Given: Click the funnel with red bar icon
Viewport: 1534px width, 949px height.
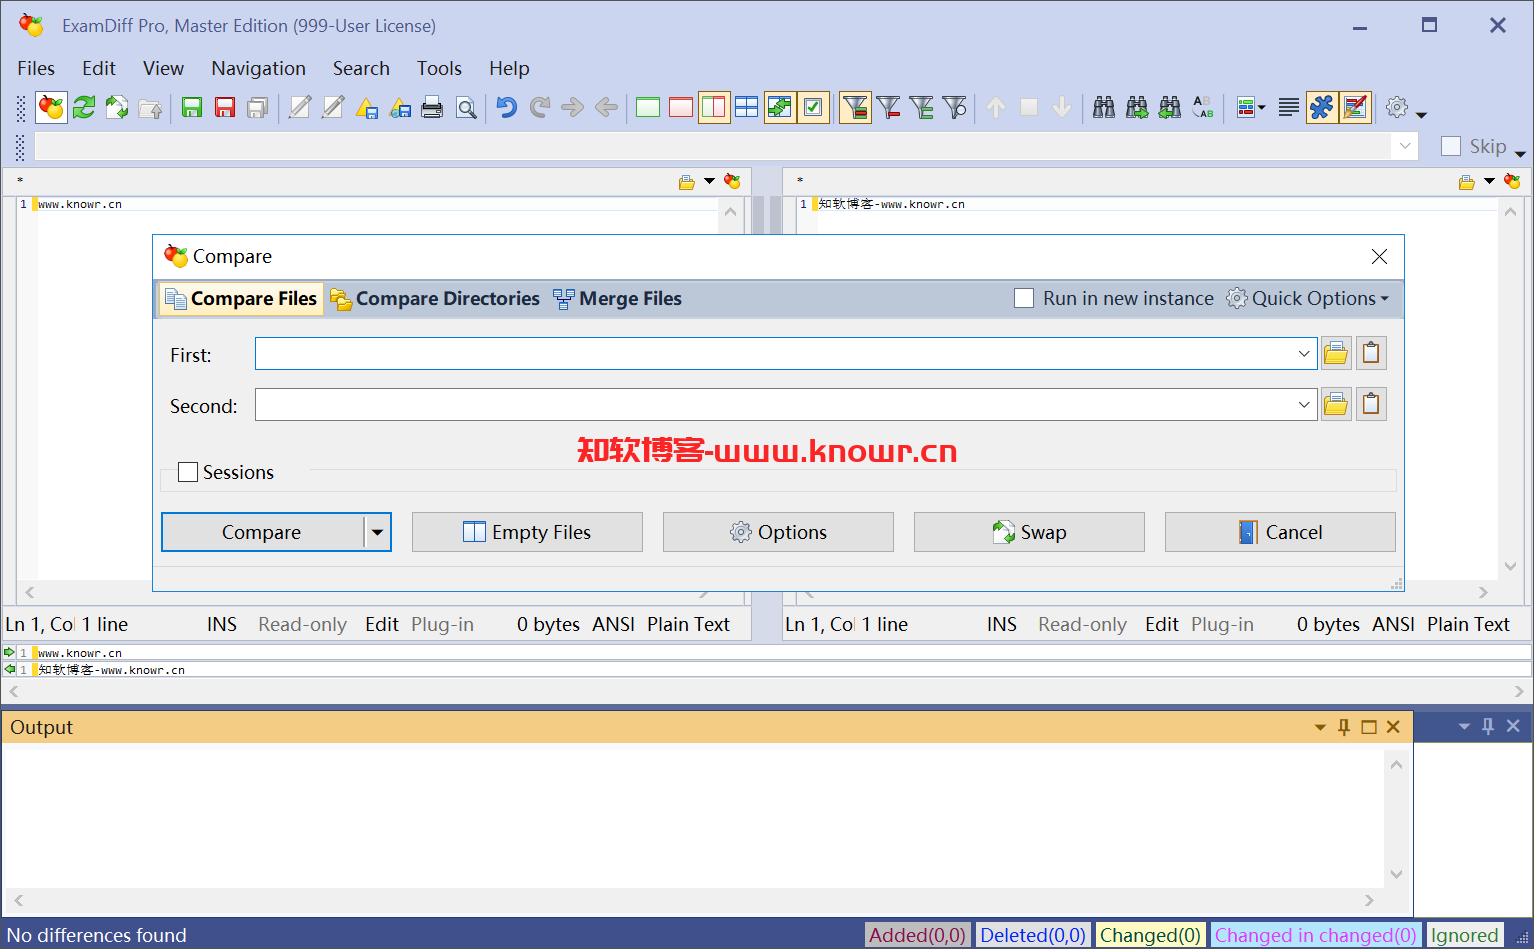Looking at the screenshot, I should [888, 107].
